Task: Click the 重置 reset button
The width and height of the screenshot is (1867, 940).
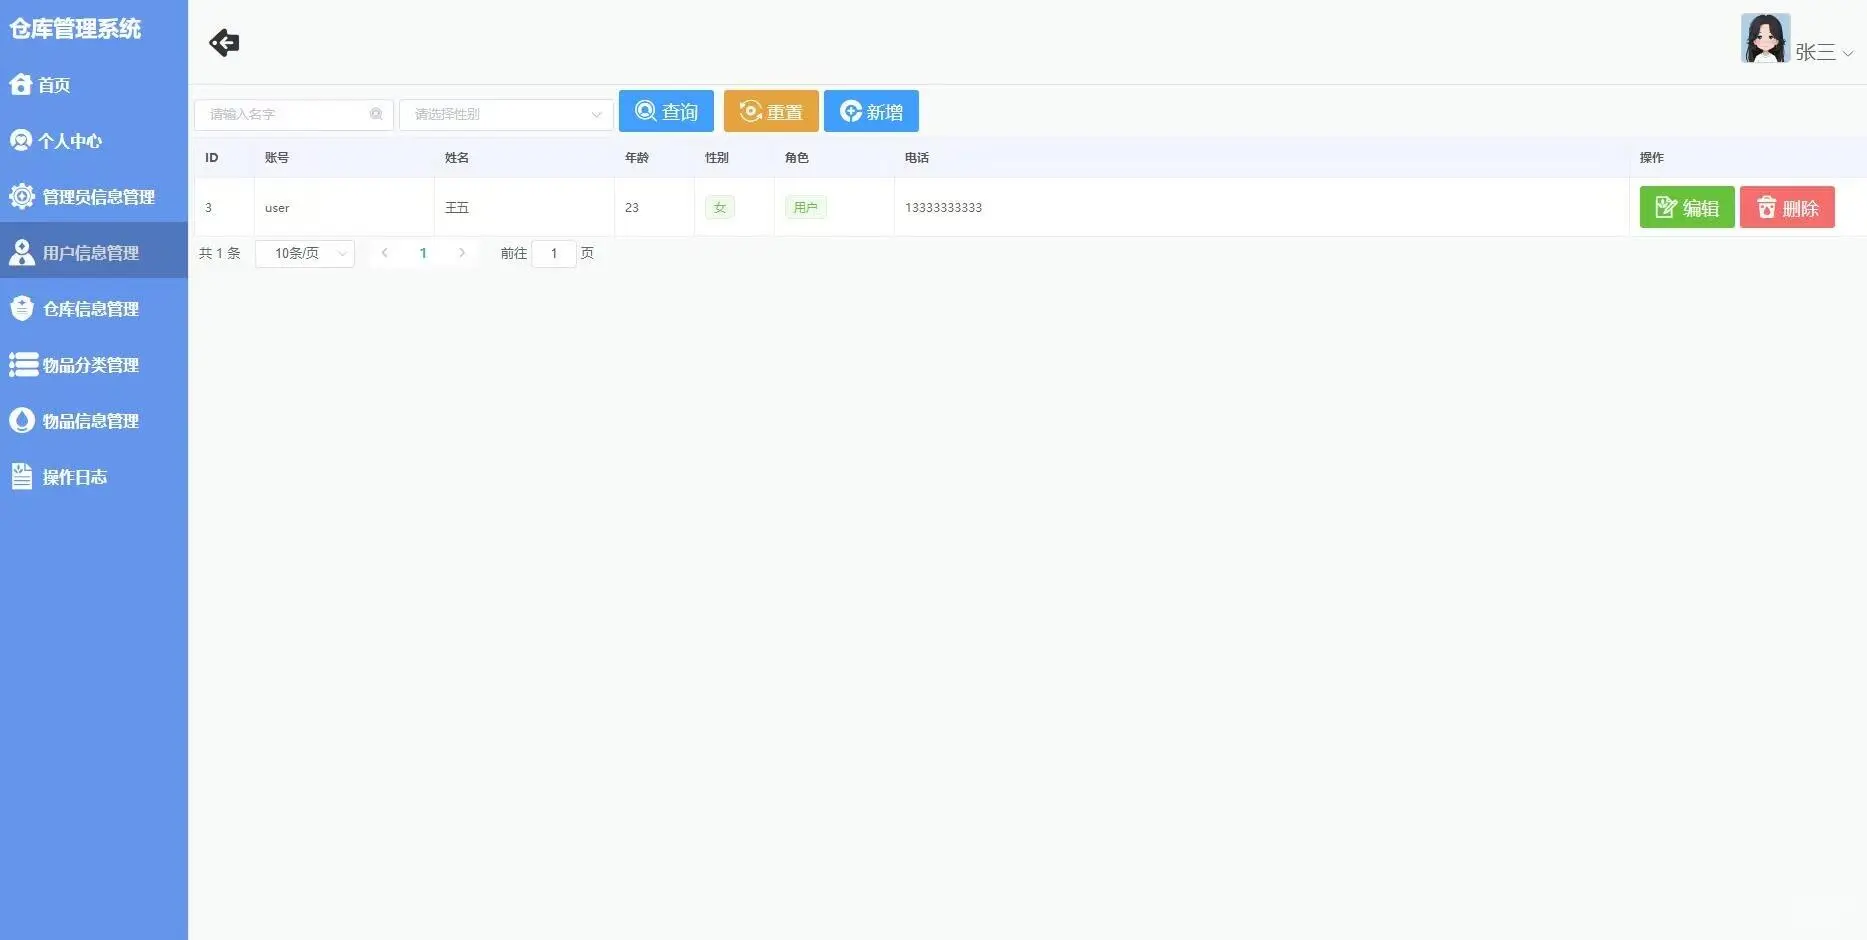Action: (770, 111)
